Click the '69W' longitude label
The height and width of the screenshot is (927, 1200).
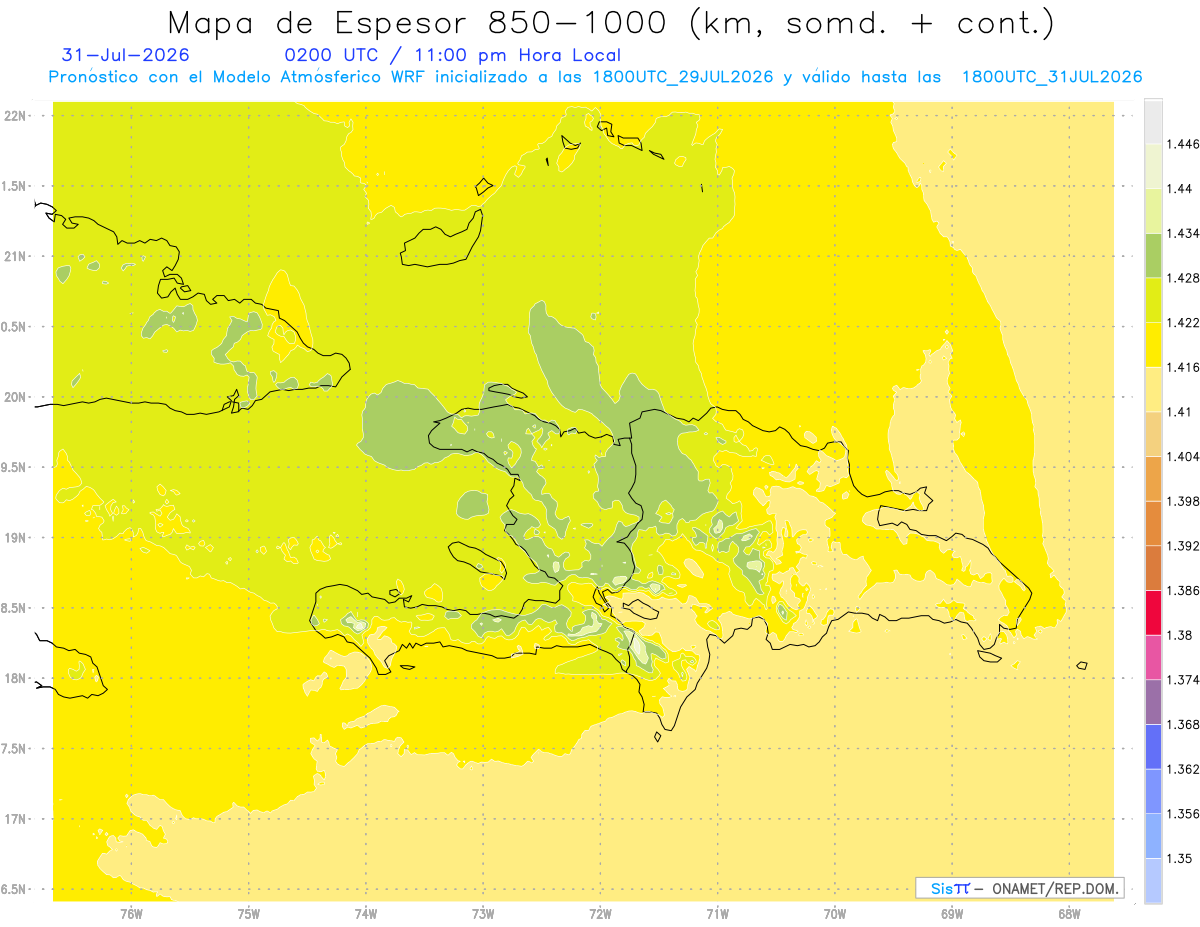[951, 914]
